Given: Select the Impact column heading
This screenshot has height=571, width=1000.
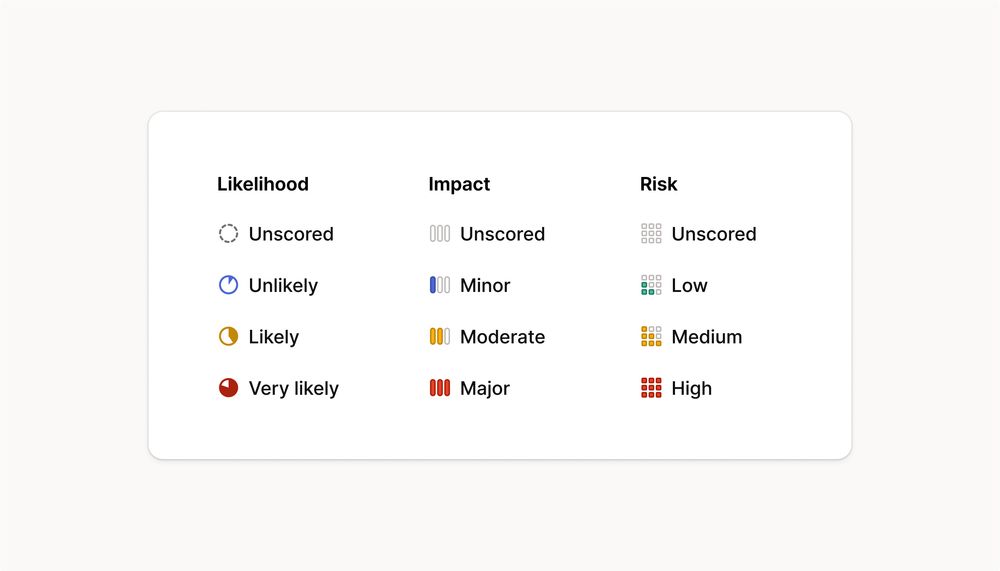Looking at the screenshot, I should tap(459, 184).
